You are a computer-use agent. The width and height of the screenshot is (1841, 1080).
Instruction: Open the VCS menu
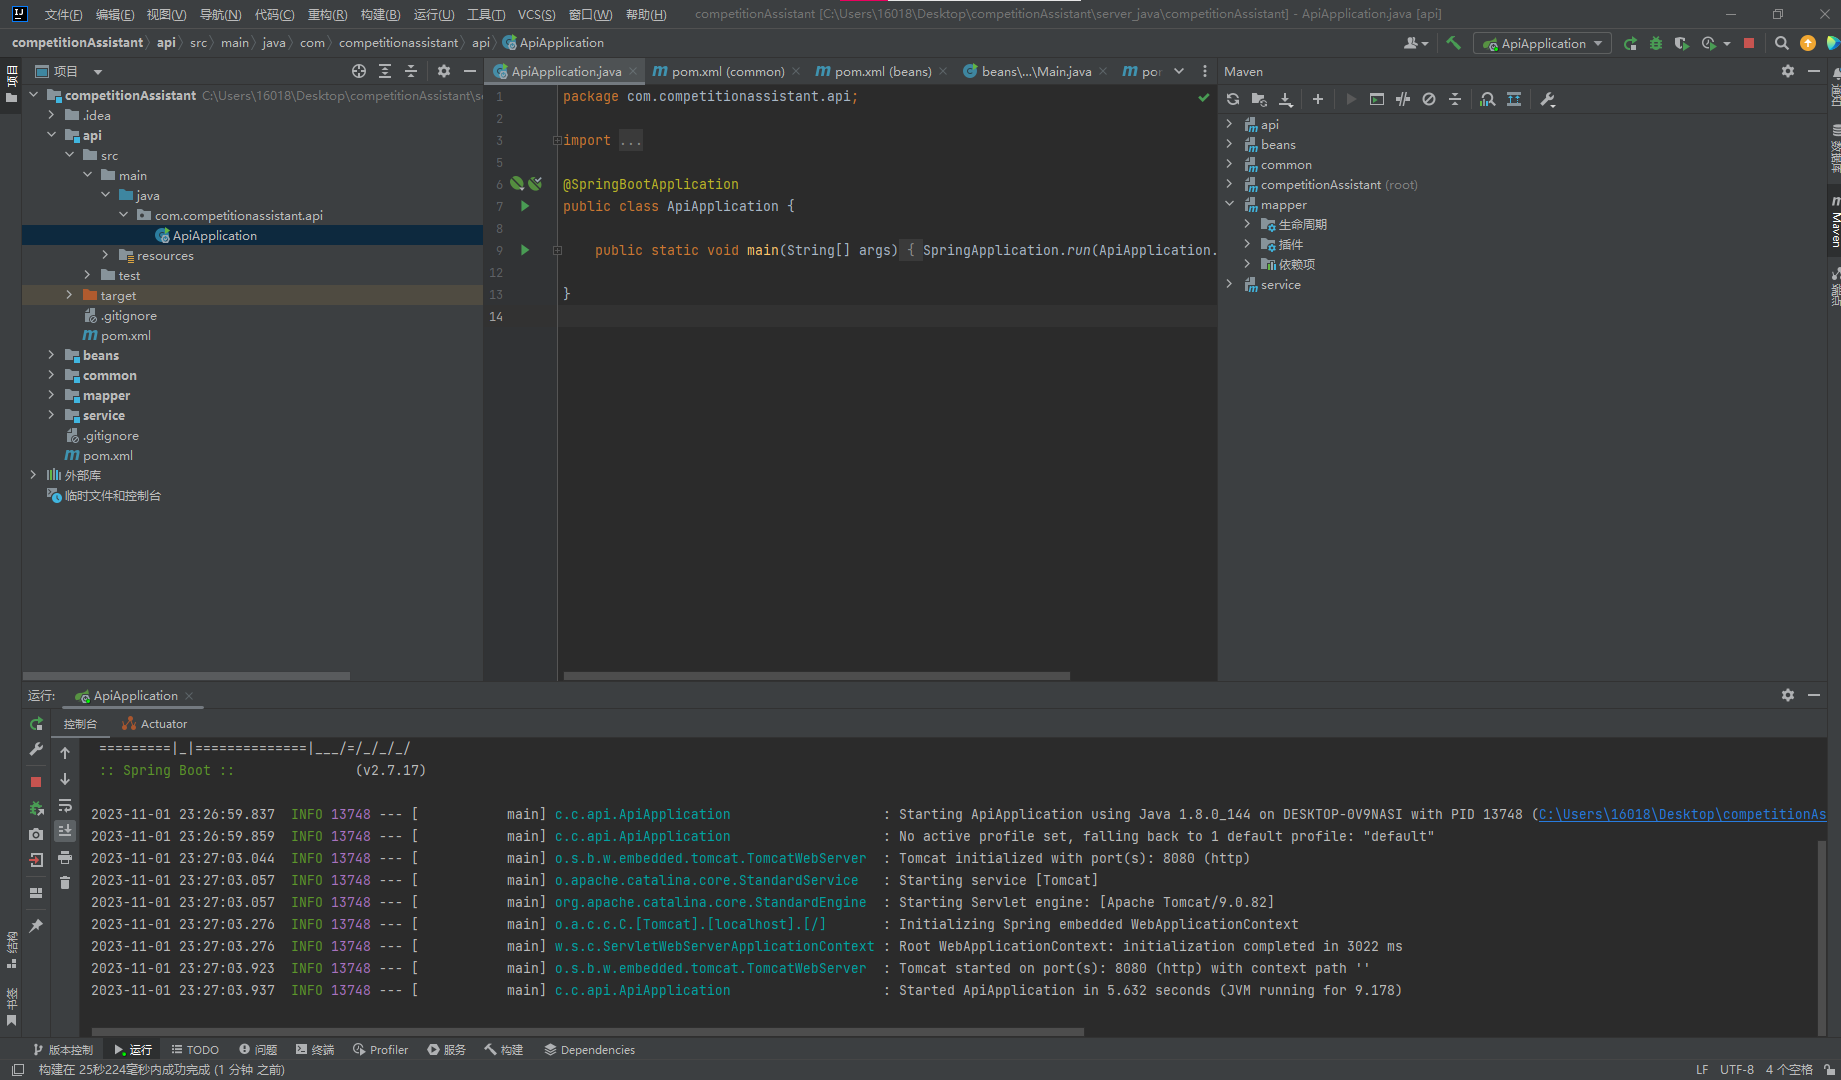536,14
